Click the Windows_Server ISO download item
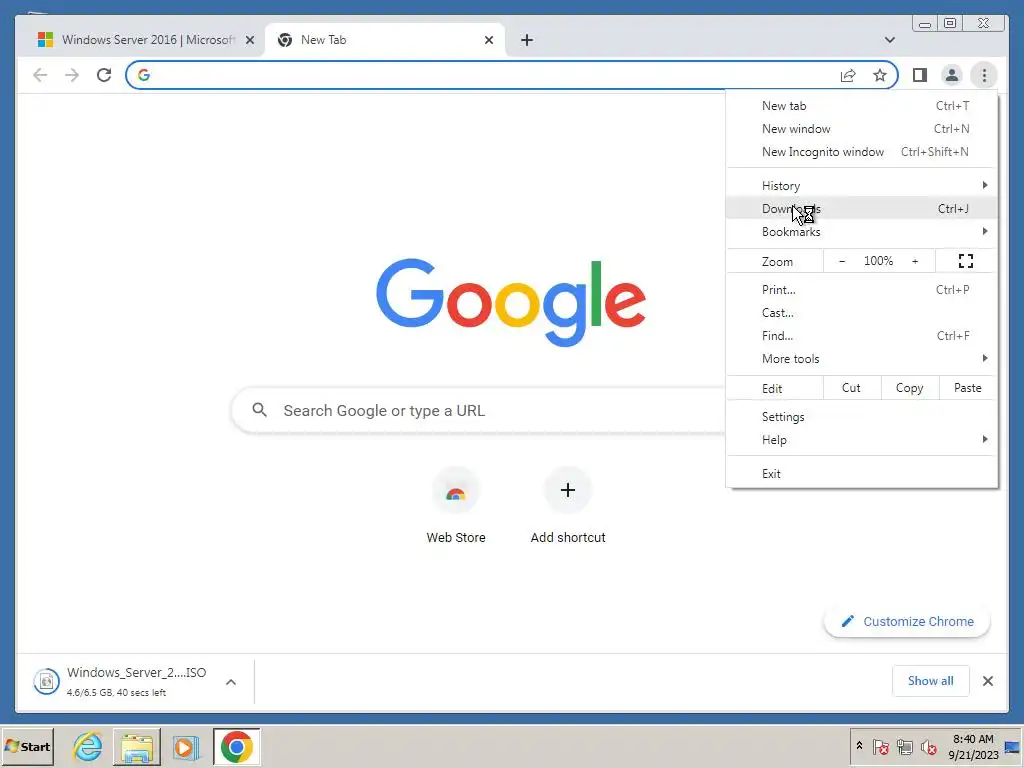The width and height of the screenshot is (1024, 768). 136,681
